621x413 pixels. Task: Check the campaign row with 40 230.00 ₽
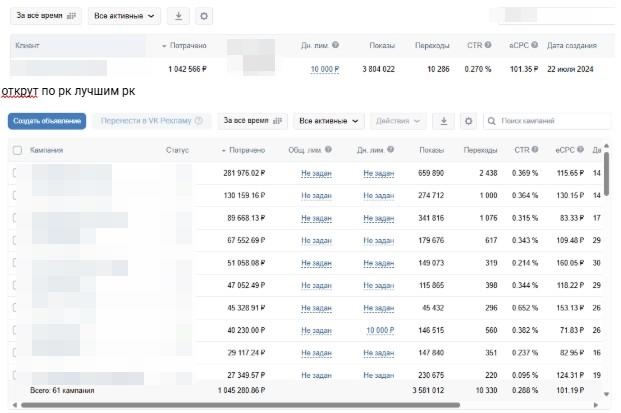(15, 330)
